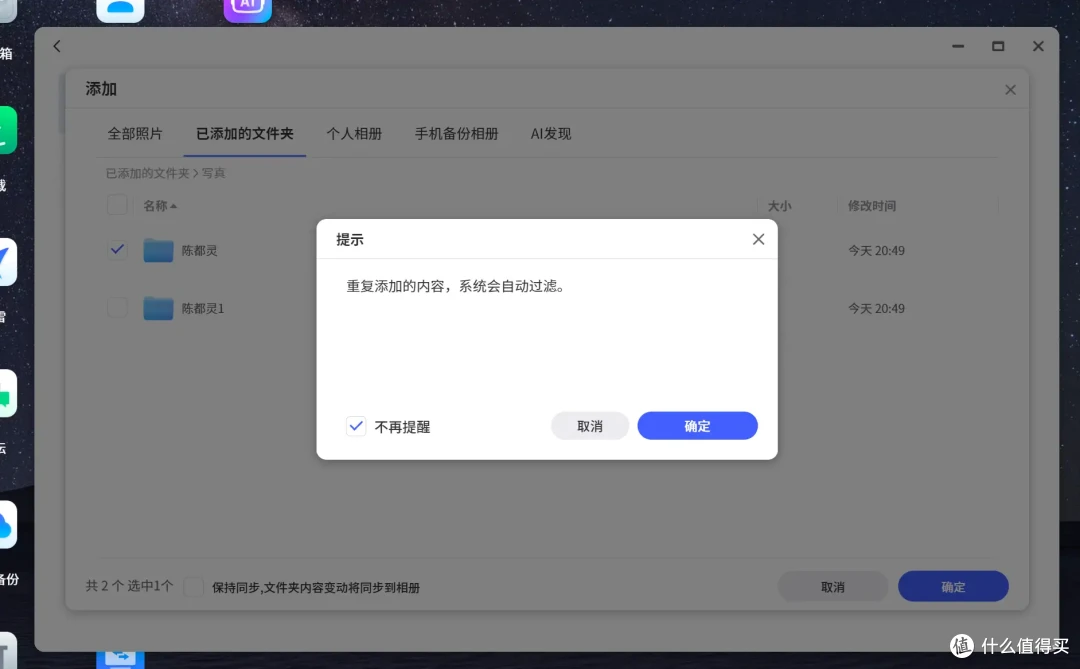Click the 写真 breadcrumb item
Screen dimensions: 1080x669
coord(214,173)
